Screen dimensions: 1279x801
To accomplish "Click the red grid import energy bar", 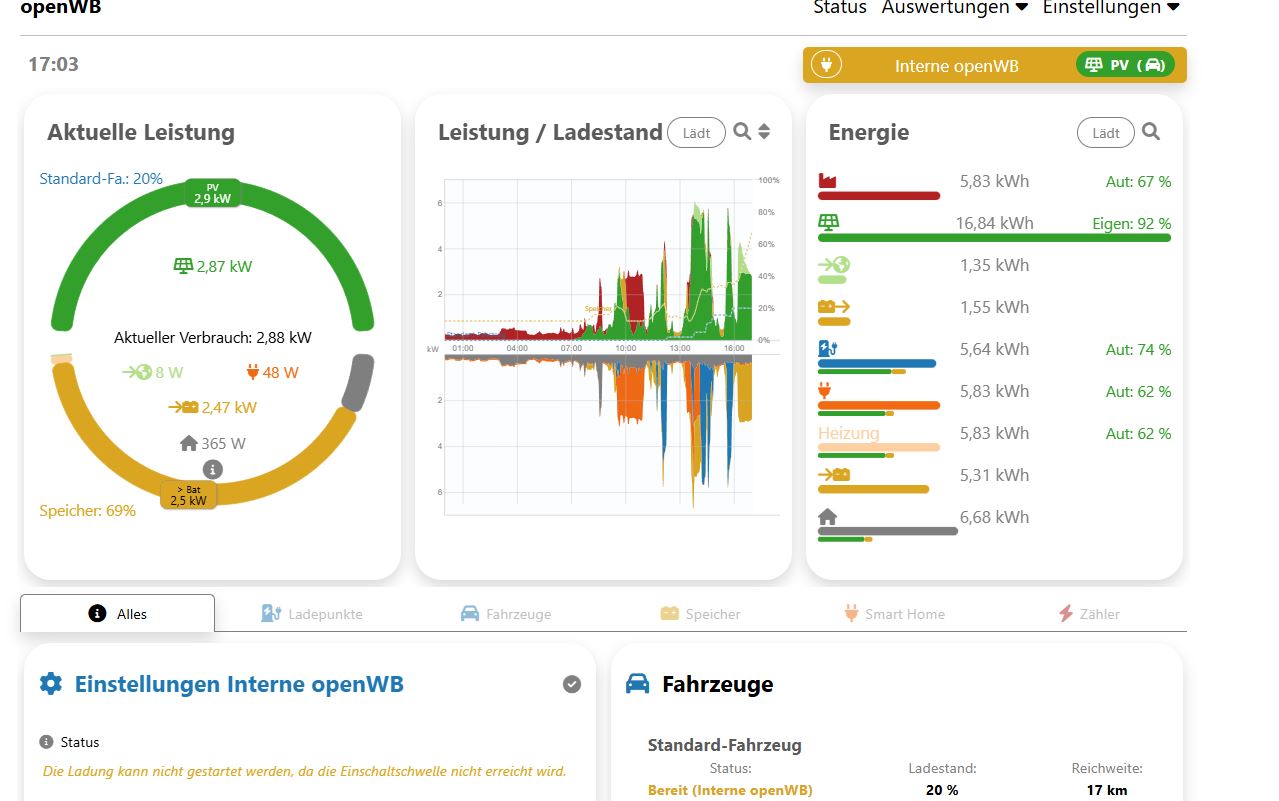I will pyautogui.click(x=879, y=196).
